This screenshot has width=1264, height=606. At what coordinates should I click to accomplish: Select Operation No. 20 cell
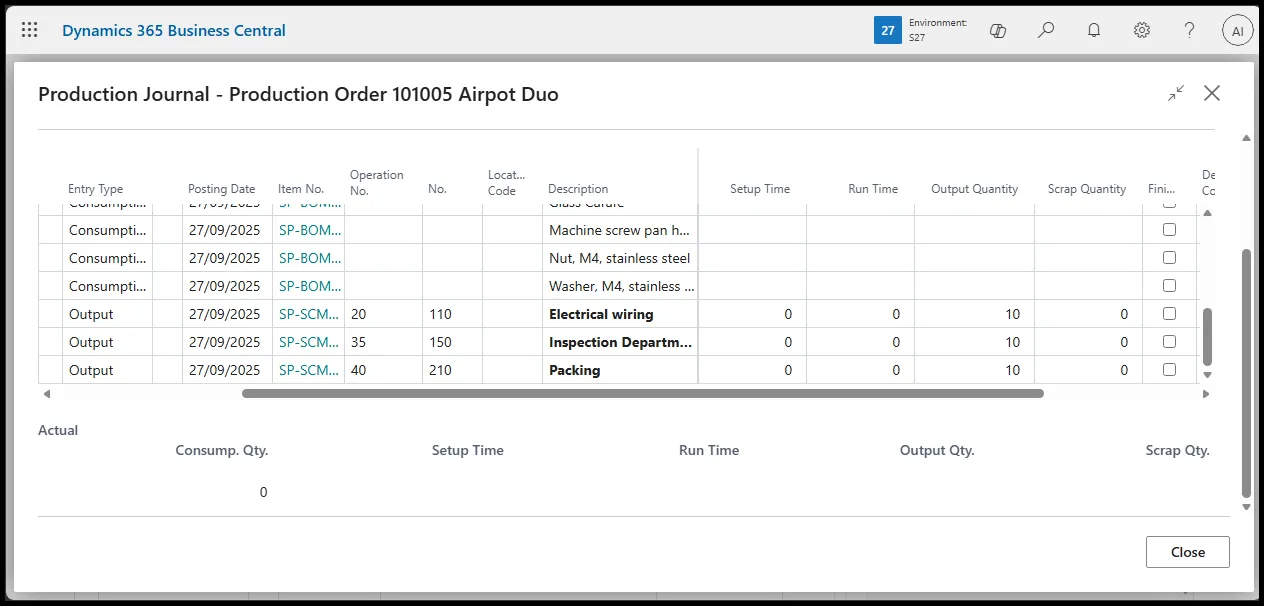tap(383, 314)
